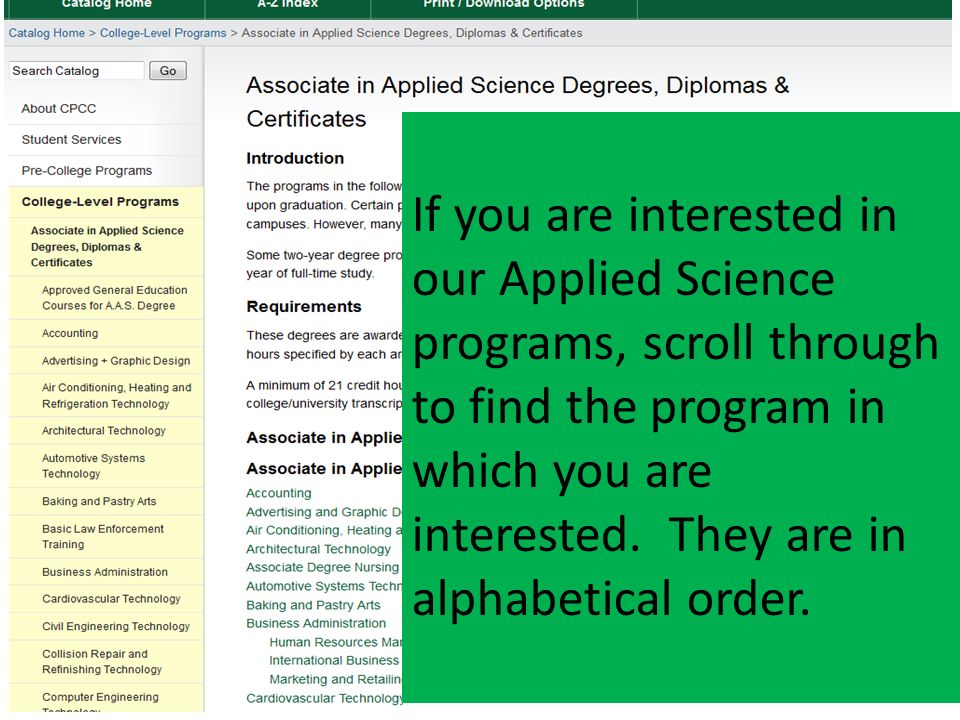Follow the College-Level Programs breadcrumb link

pos(163,33)
